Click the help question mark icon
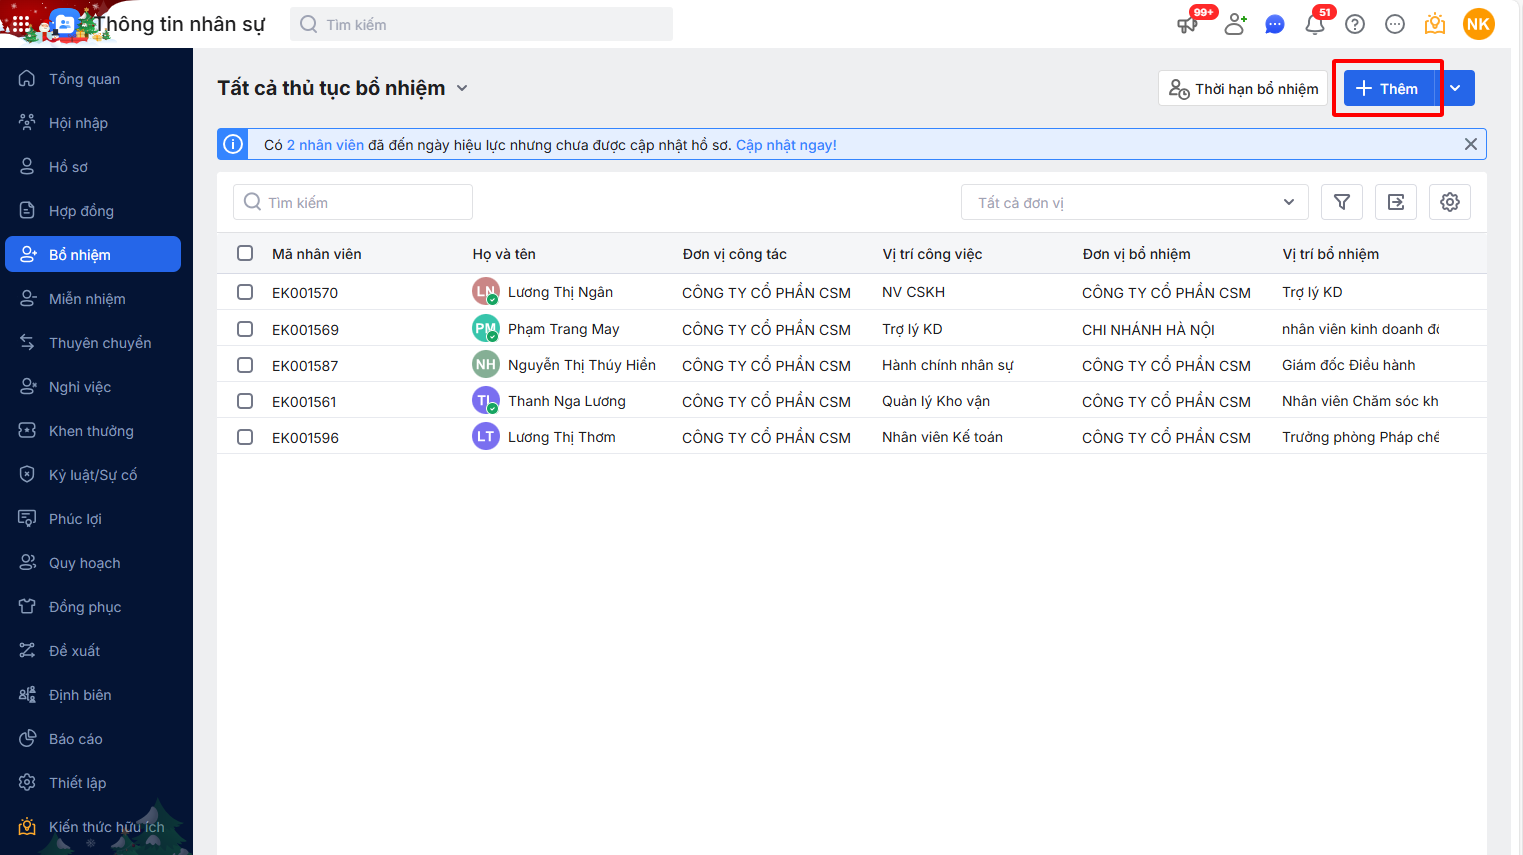The width and height of the screenshot is (1523, 855). tap(1355, 24)
